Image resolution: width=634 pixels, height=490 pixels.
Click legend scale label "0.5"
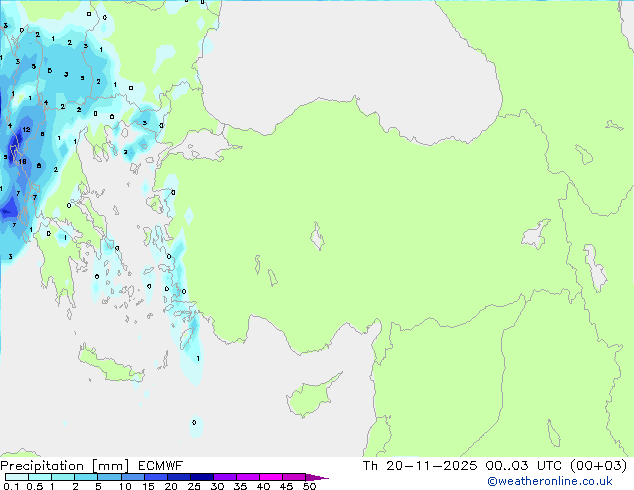pyautogui.click(x=35, y=486)
